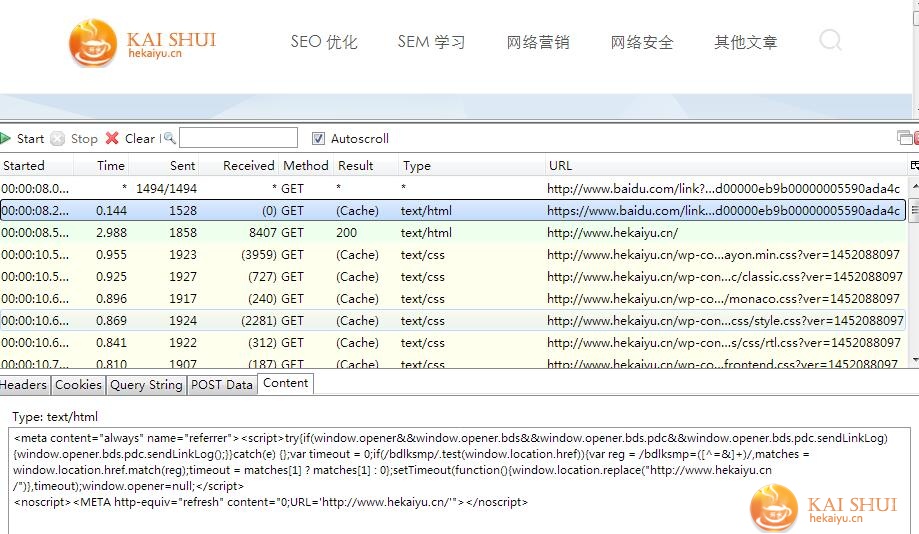Click the 1494/1494 sent value
Viewport: 919px width, 534px height.
point(166,189)
